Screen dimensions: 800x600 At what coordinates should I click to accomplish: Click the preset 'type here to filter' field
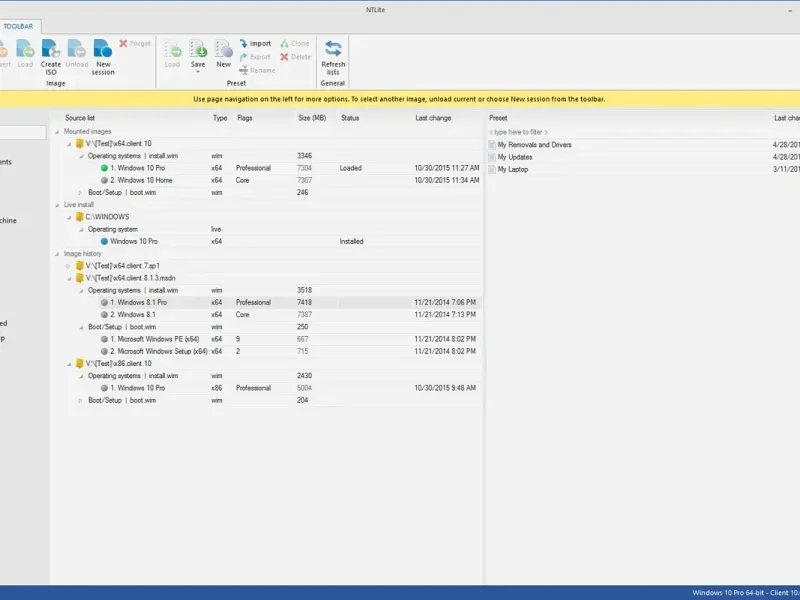point(530,132)
